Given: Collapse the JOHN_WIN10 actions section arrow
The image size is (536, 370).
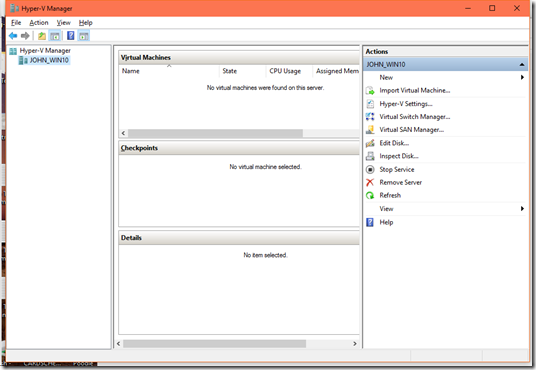Looking at the screenshot, I should pos(522,64).
